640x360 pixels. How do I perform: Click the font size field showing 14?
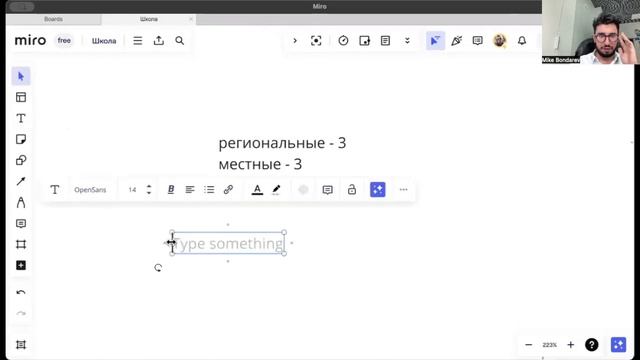tap(132, 190)
